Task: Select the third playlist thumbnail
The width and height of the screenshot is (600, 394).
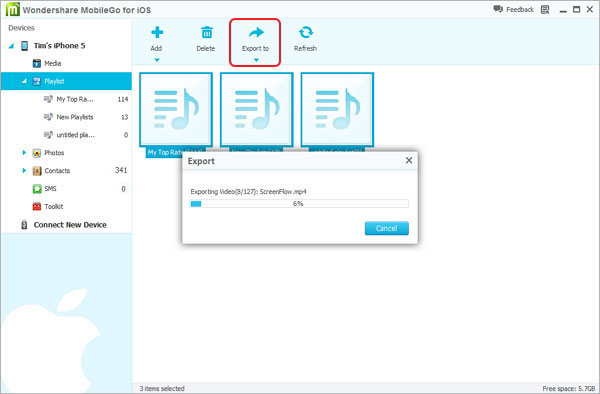Action: click(x=337, y=110)
